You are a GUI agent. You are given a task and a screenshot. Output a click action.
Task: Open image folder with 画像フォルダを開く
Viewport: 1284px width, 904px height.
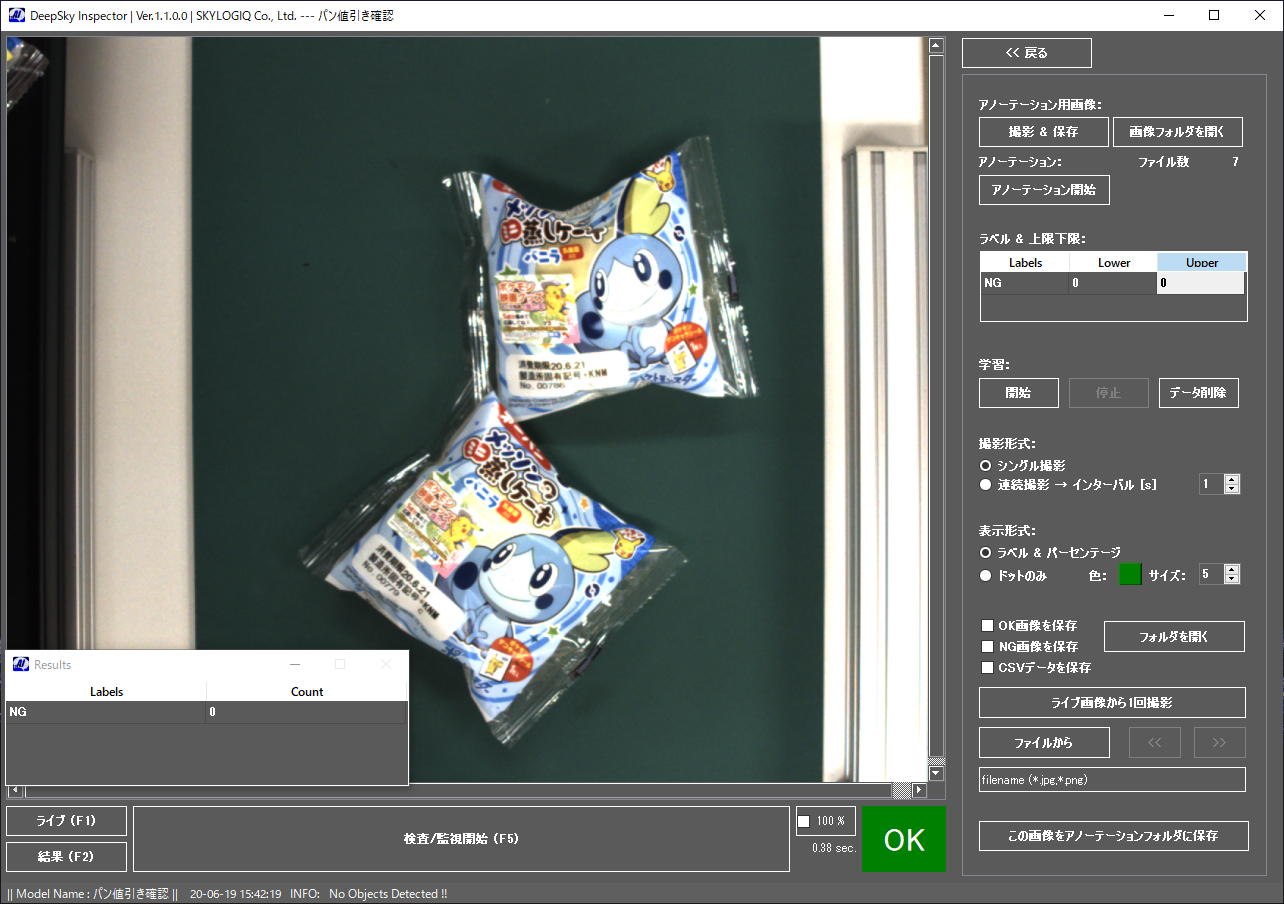click(x=1178, y=132)
